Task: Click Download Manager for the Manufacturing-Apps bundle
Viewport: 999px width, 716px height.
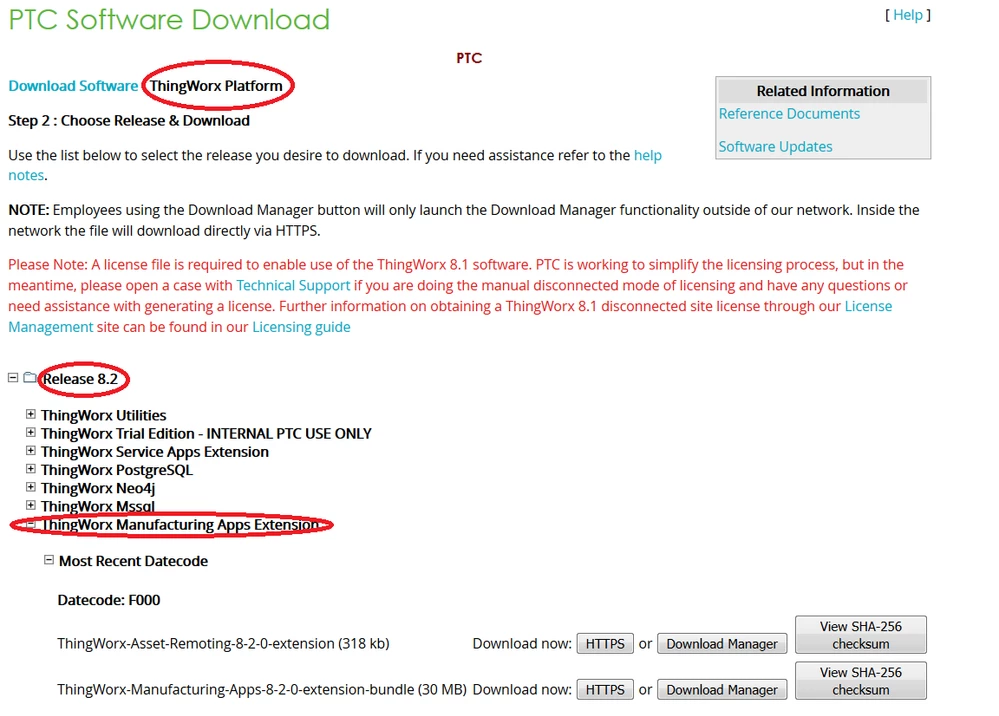Action: click(722, 689)
